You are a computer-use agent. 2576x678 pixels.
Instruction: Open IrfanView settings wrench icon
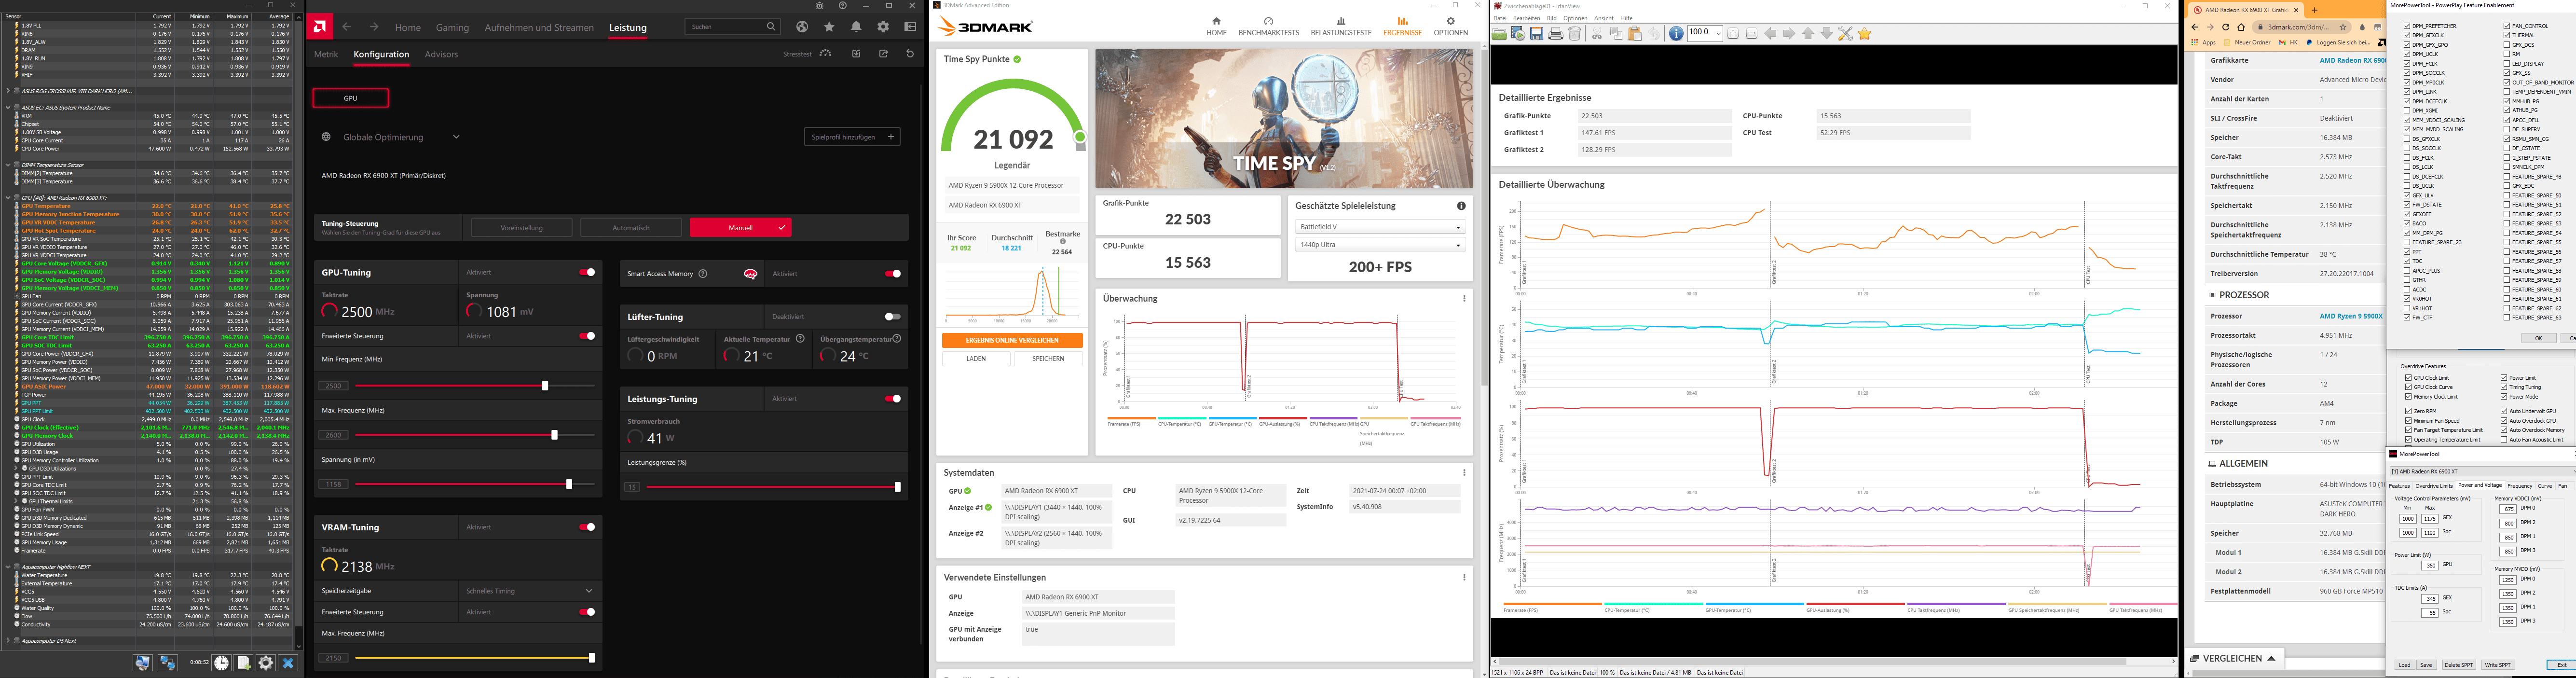tap(1846, 34)
